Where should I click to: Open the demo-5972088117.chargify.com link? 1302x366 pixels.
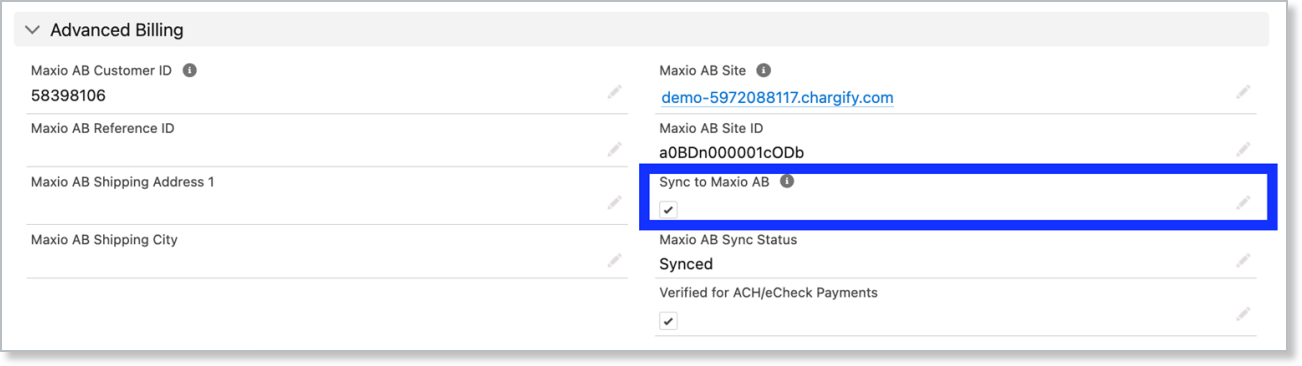pos(777,98)
